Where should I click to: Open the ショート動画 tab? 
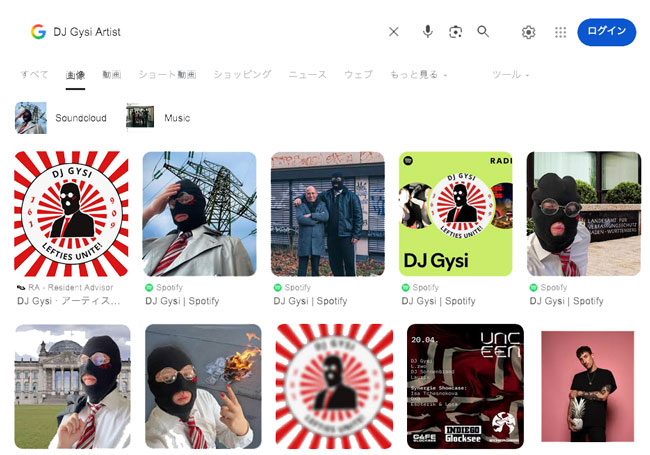pyautogui.click(x=167, y=75)
